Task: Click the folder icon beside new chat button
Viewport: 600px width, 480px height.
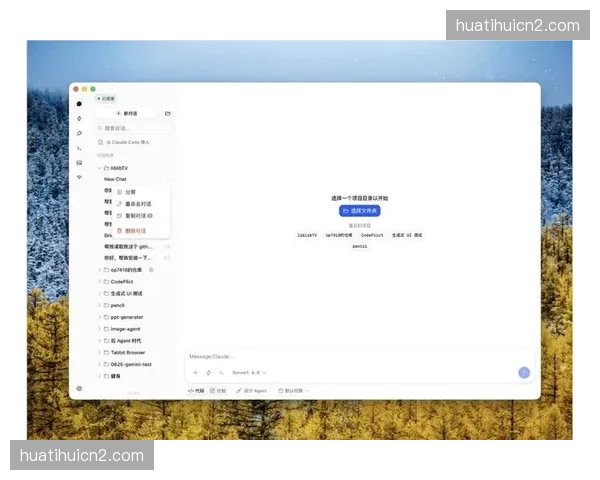Action: (167, 114)
